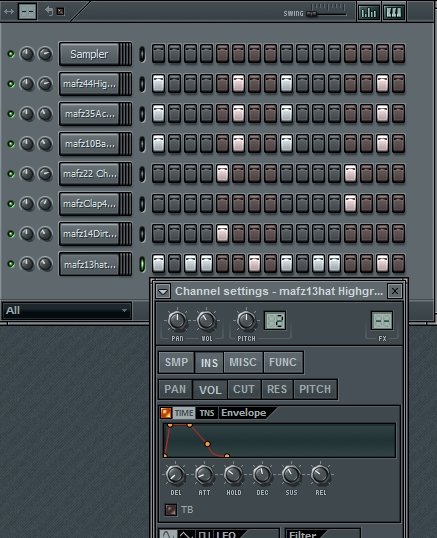Click the lit channel select light for mafz13hat
The width and height of the screenshot is (437, 538).
[x=142, y=264]
